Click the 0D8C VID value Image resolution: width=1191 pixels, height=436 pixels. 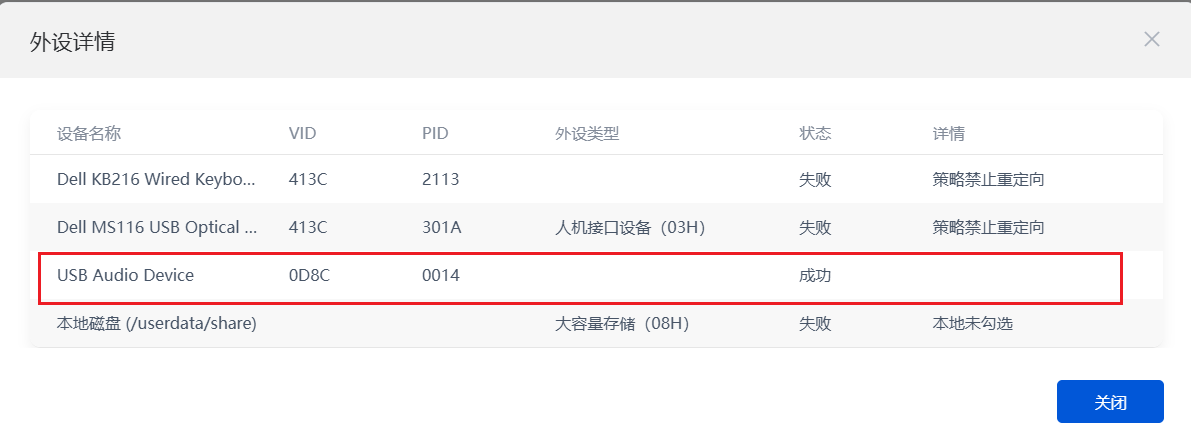[x=309, y=275]
